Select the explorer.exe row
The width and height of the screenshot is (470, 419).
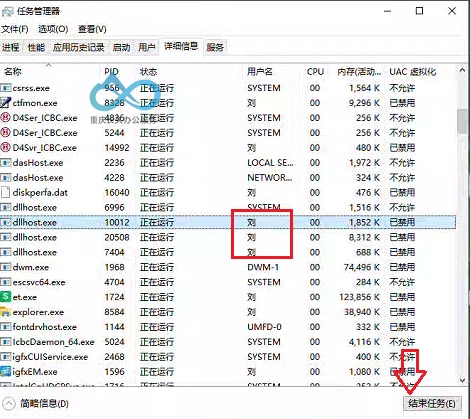tap(228, 312)
